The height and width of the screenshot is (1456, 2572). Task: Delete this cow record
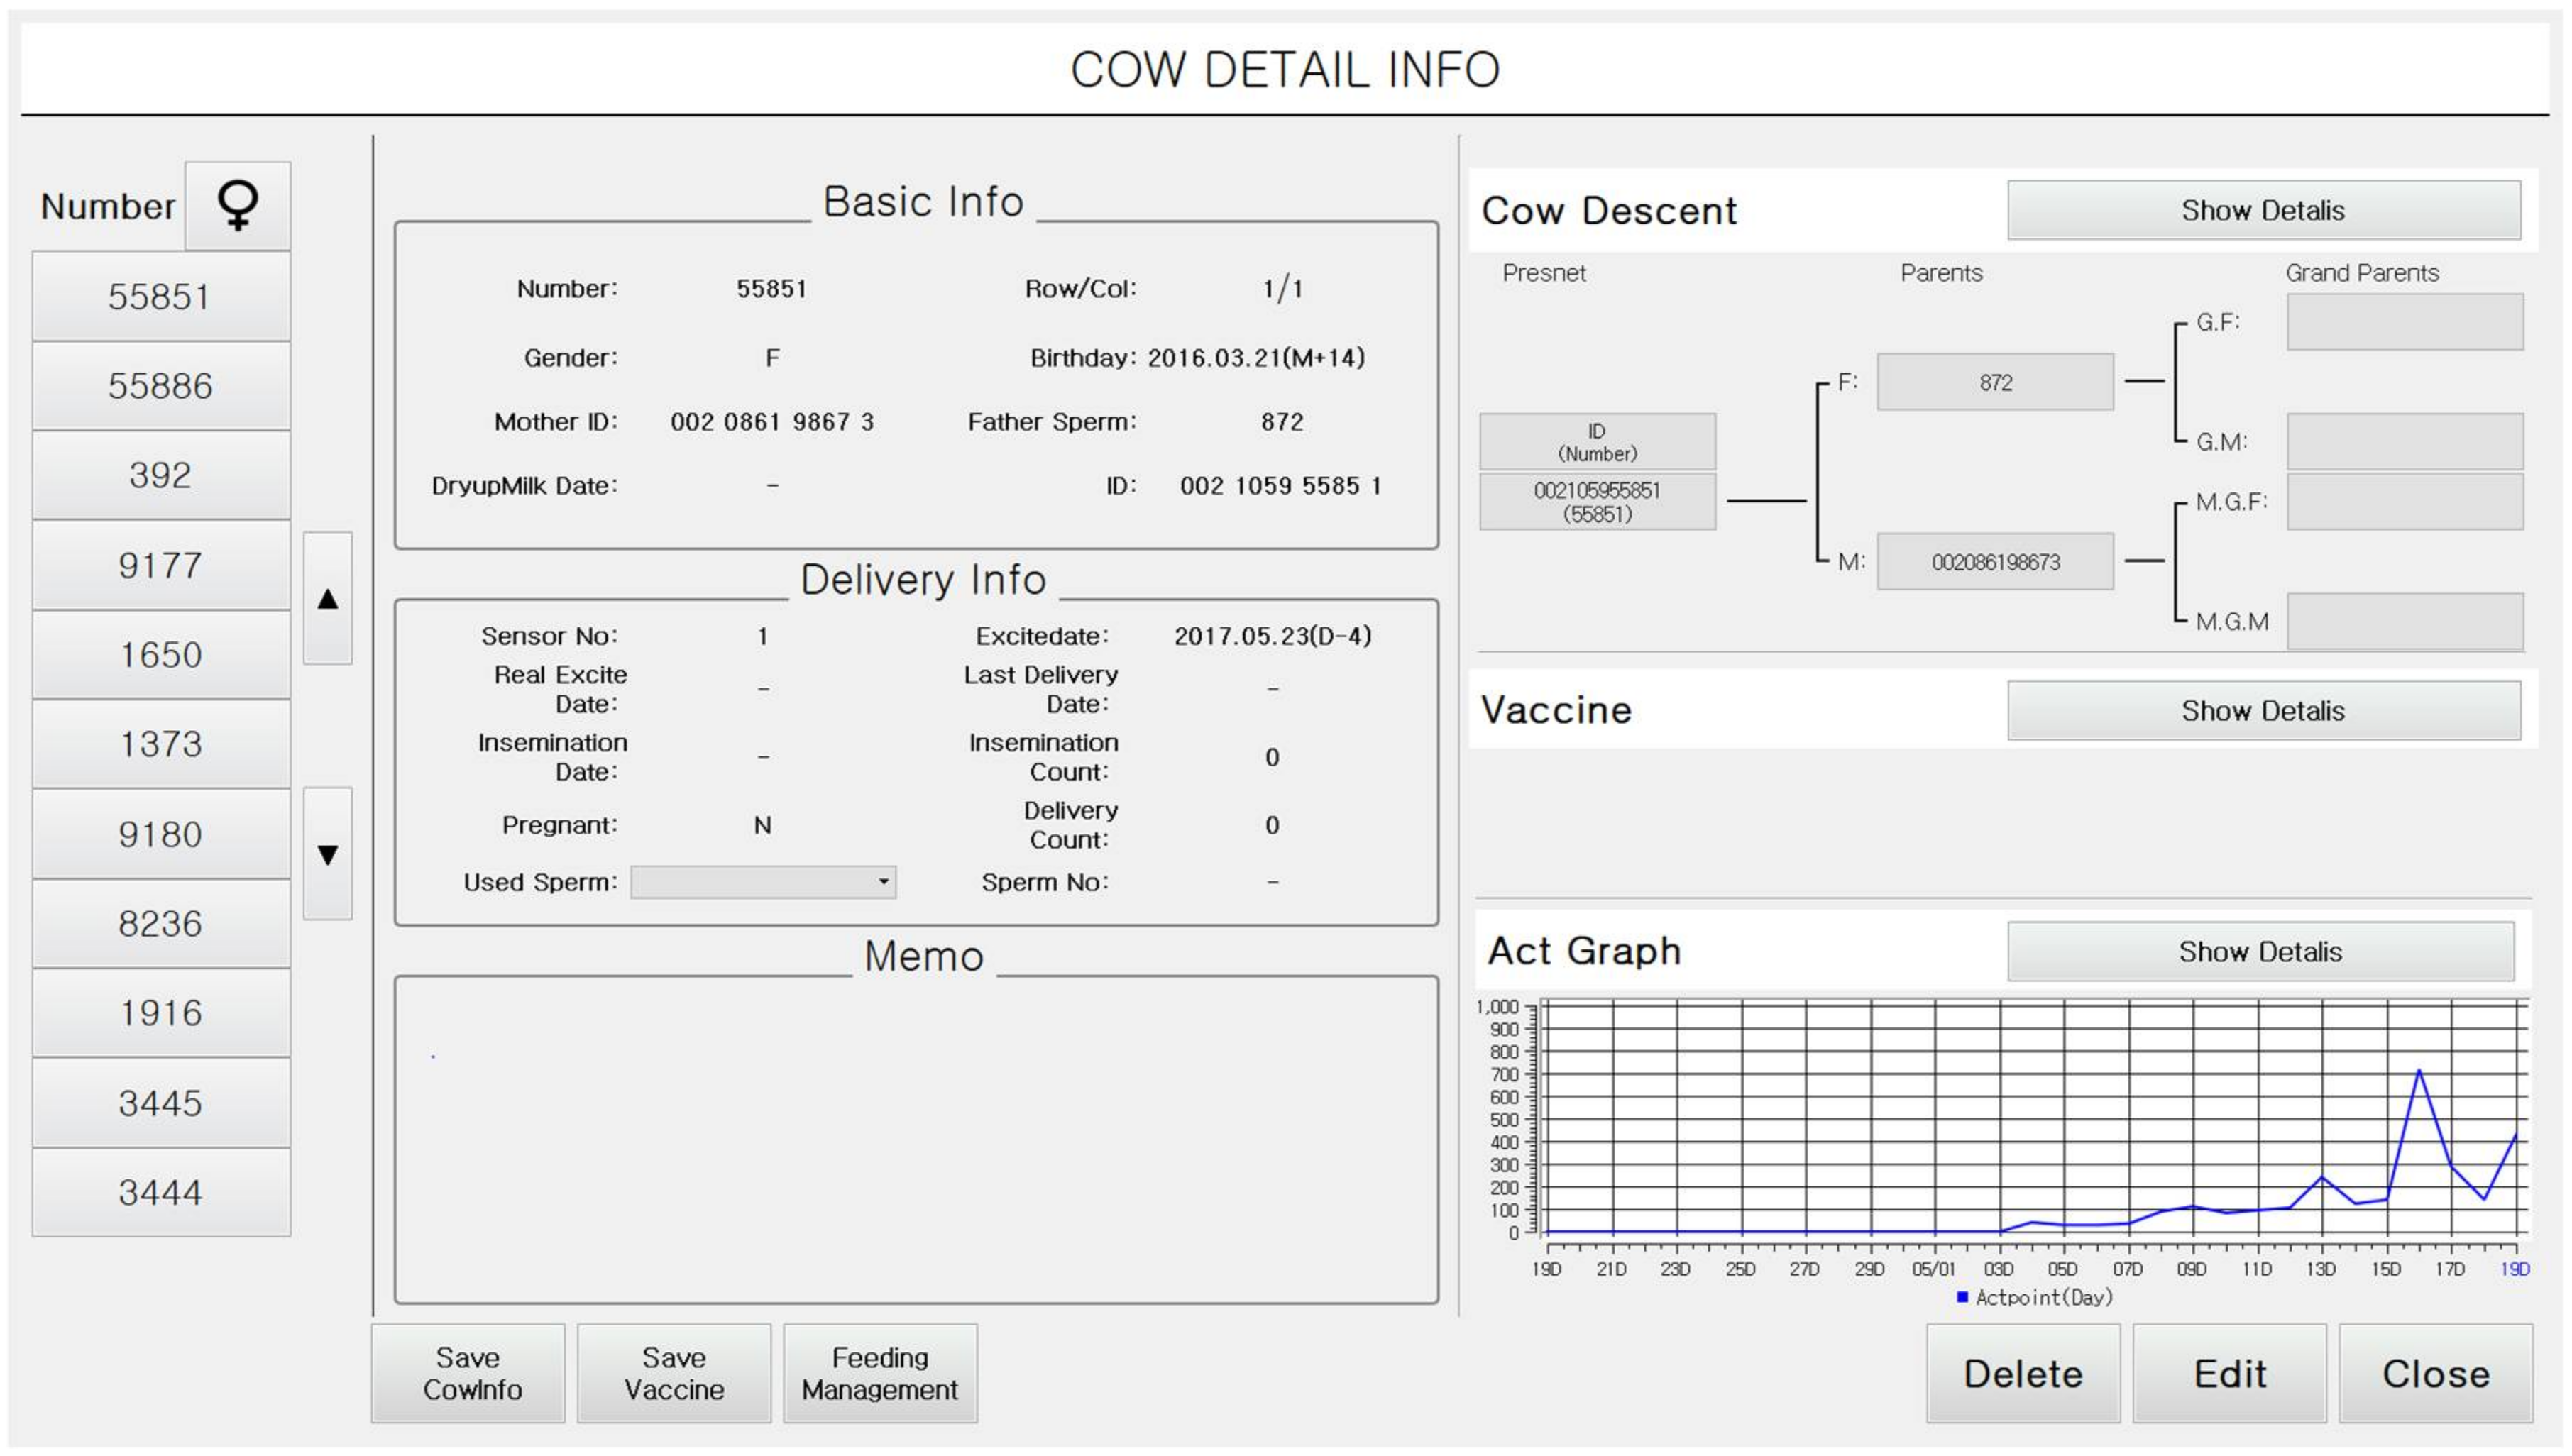[2023, 1373]
